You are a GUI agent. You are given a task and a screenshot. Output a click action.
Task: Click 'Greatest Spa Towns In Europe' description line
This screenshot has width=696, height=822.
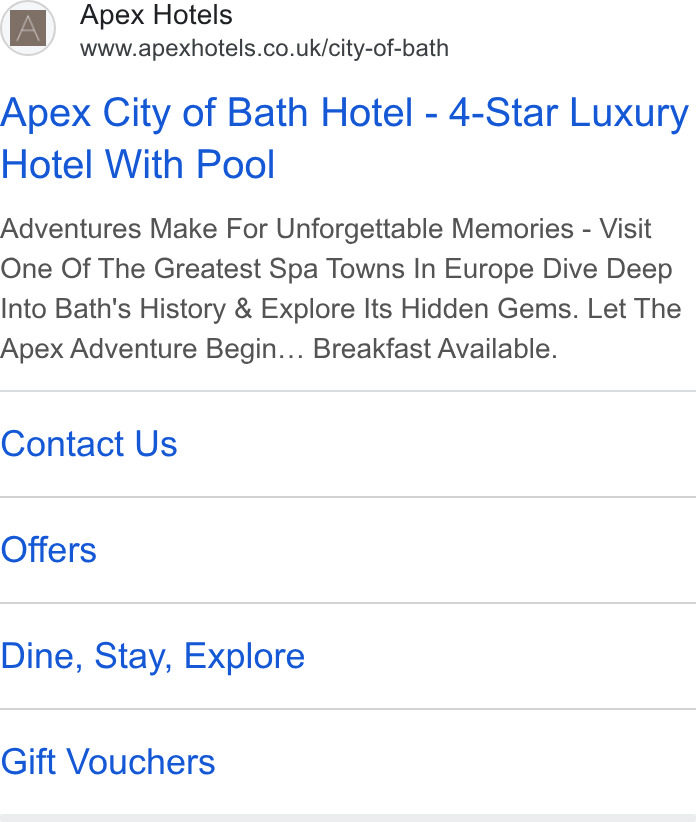(x=344, y=269)
